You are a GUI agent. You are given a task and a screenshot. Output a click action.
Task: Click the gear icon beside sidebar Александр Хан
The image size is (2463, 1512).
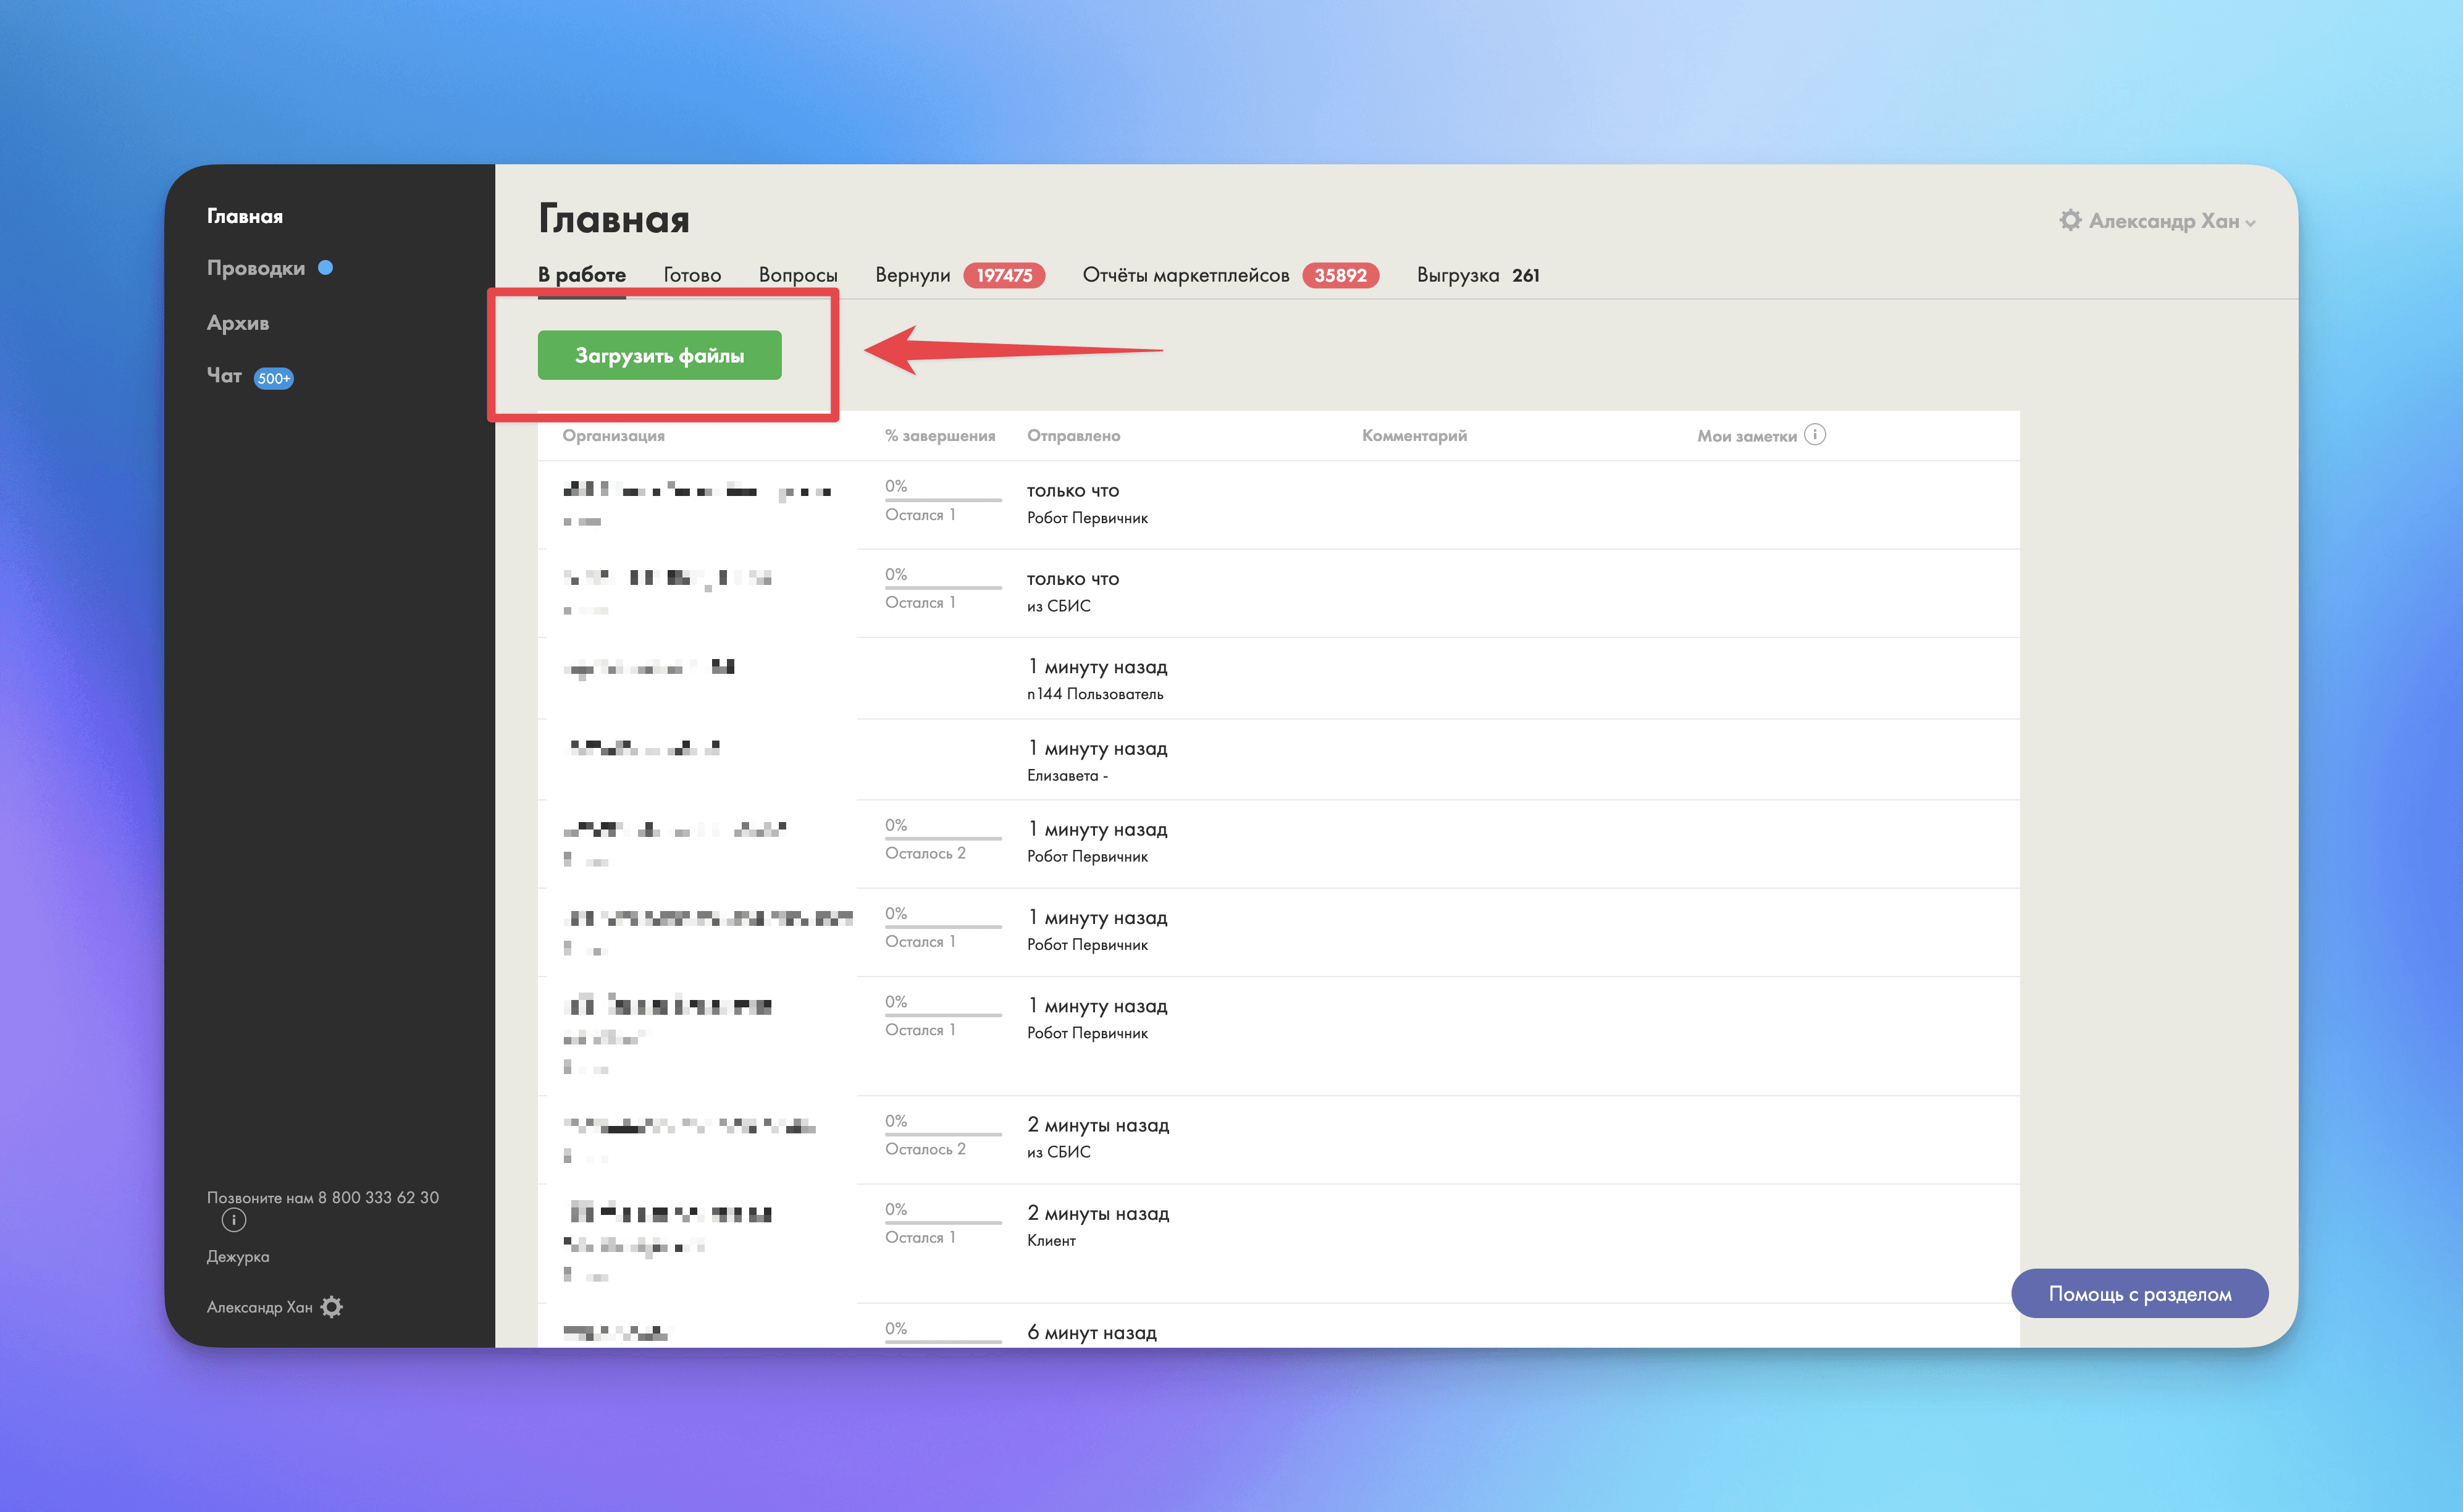click(332, 1307)
